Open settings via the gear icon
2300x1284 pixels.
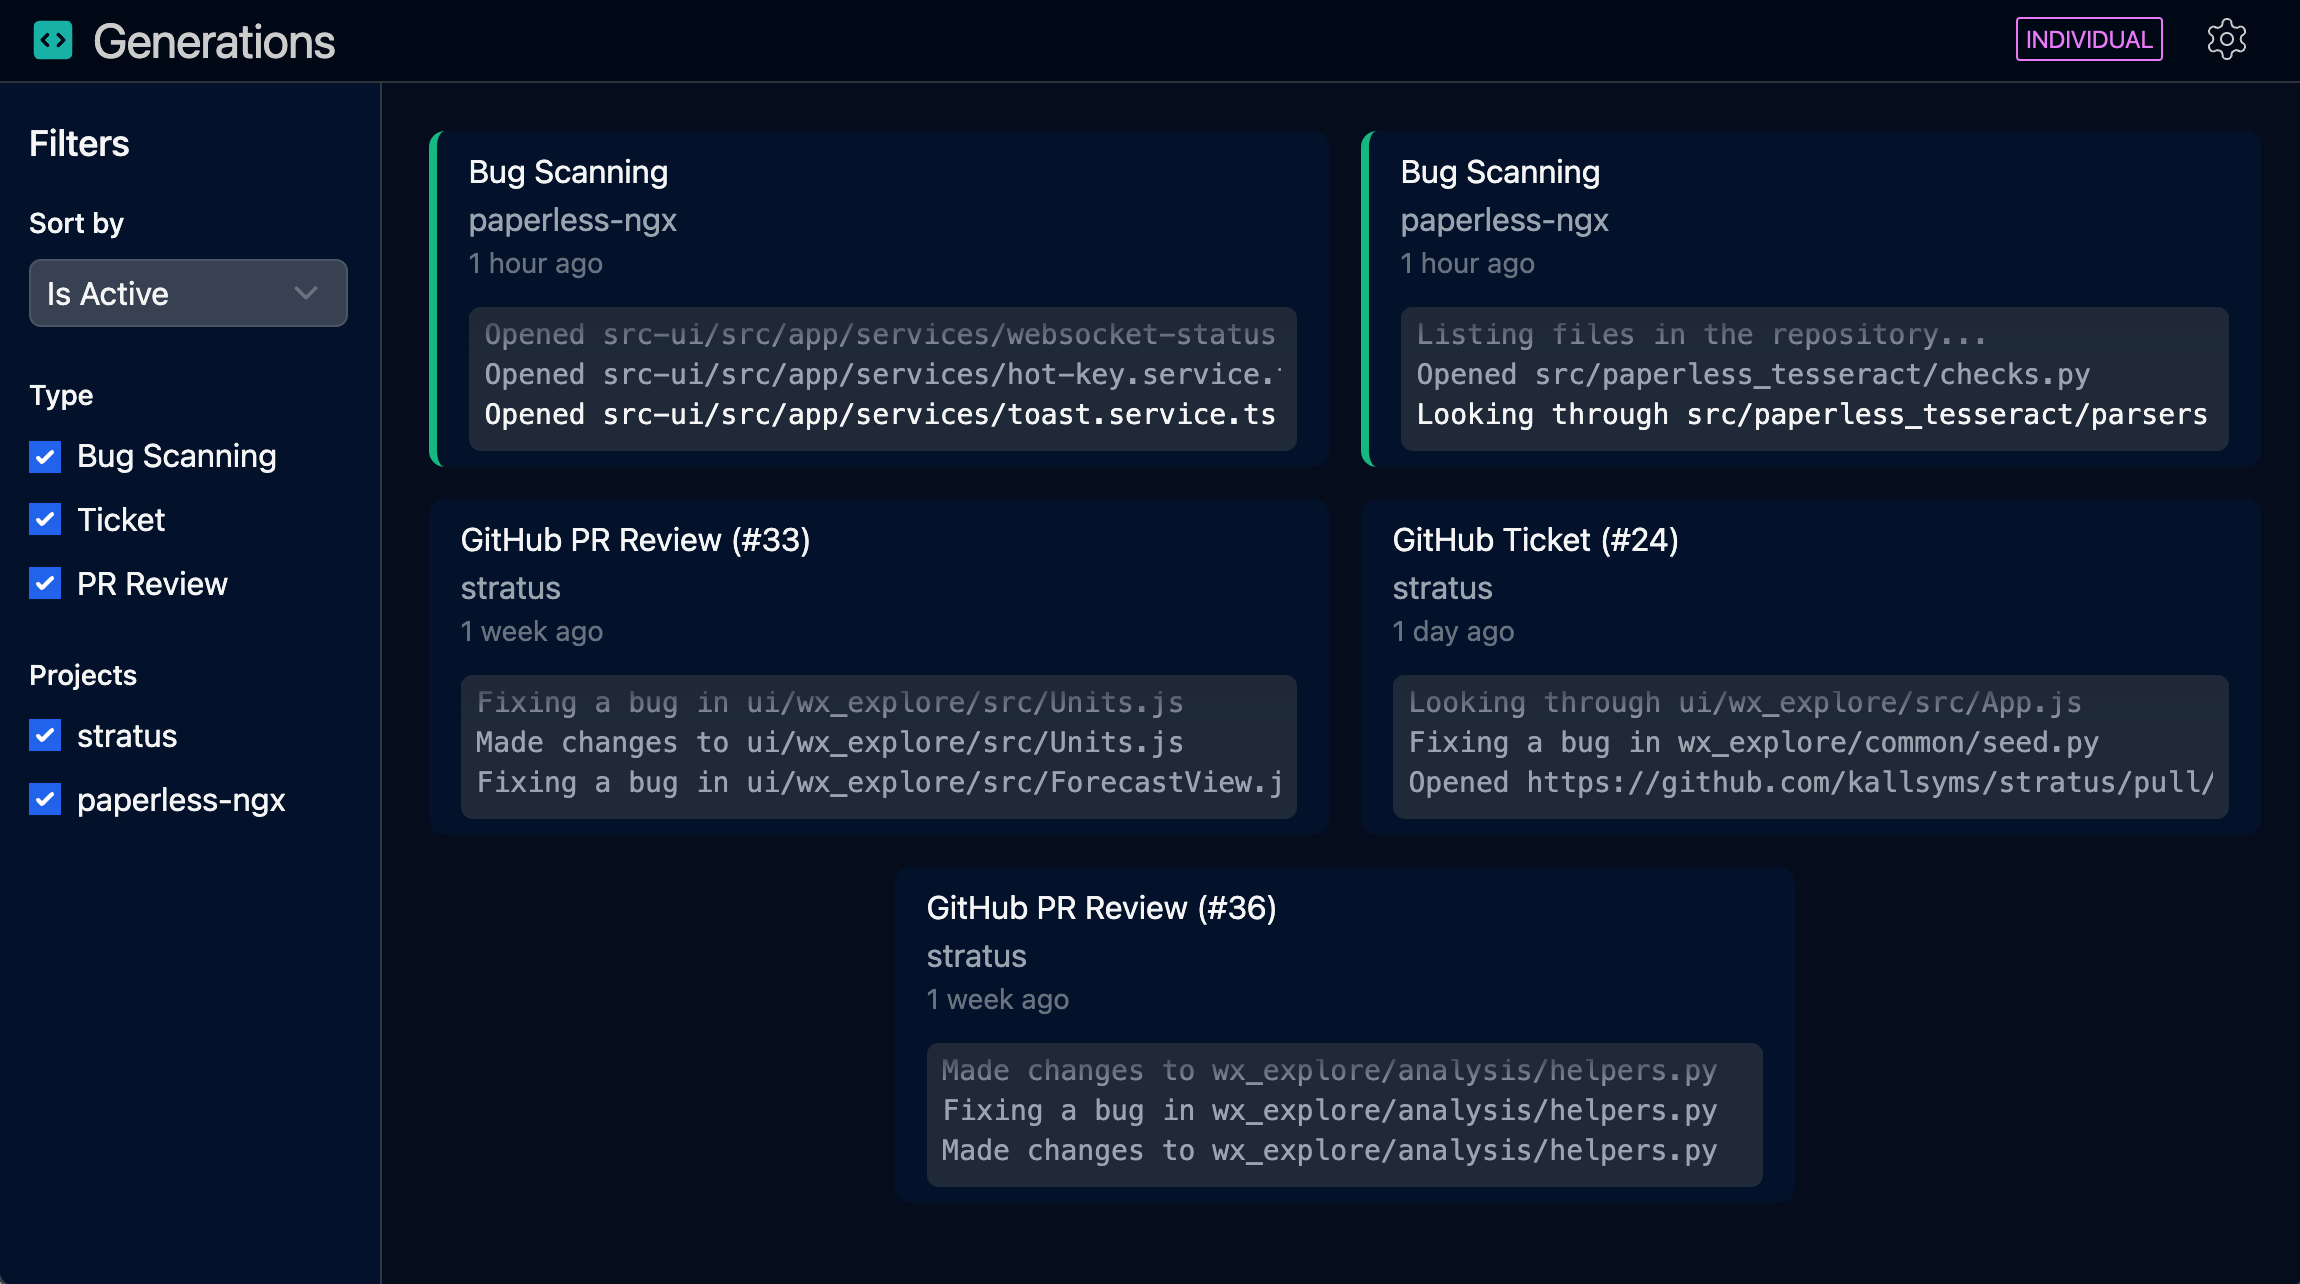[x=2226, y=40]
